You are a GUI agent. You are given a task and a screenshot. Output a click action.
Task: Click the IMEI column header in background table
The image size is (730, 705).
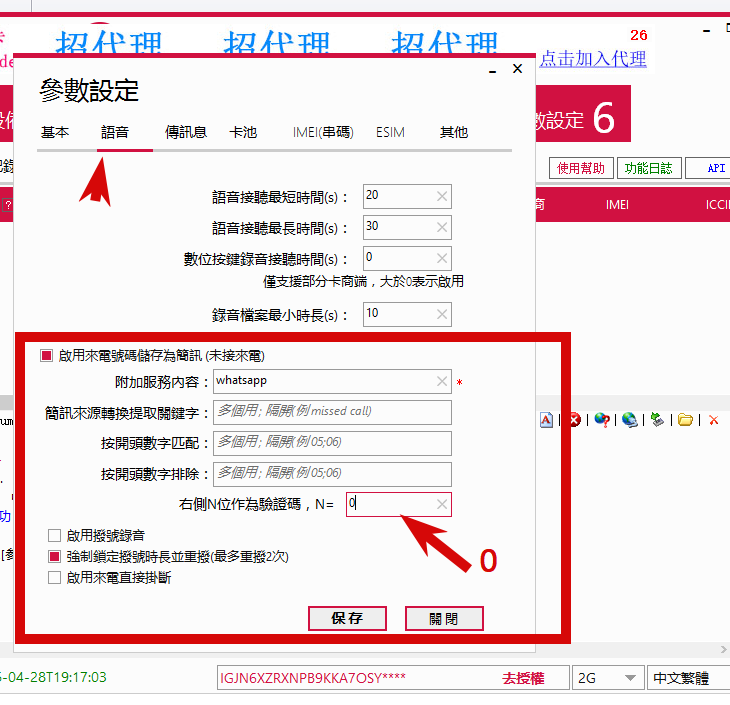click(x=617, y=205)
